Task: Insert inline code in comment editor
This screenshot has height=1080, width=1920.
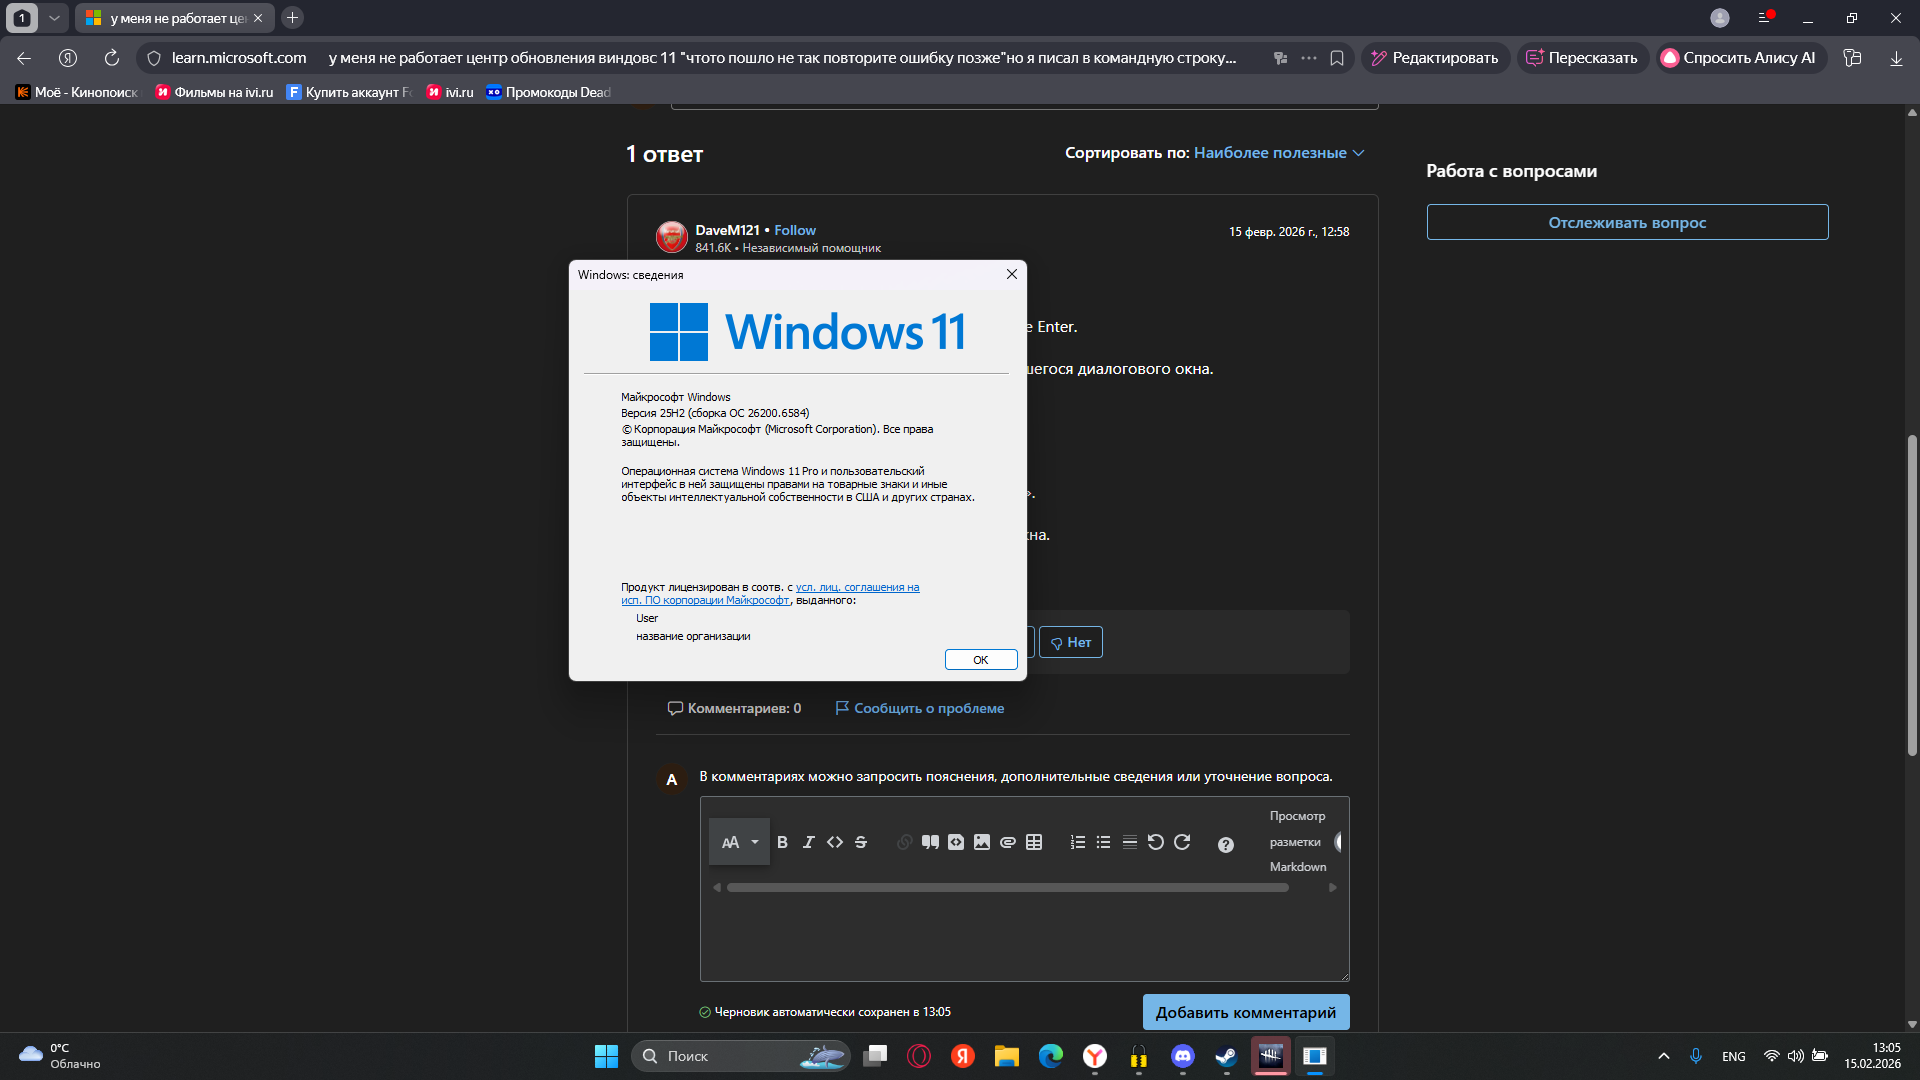Action: pos(834,842)
